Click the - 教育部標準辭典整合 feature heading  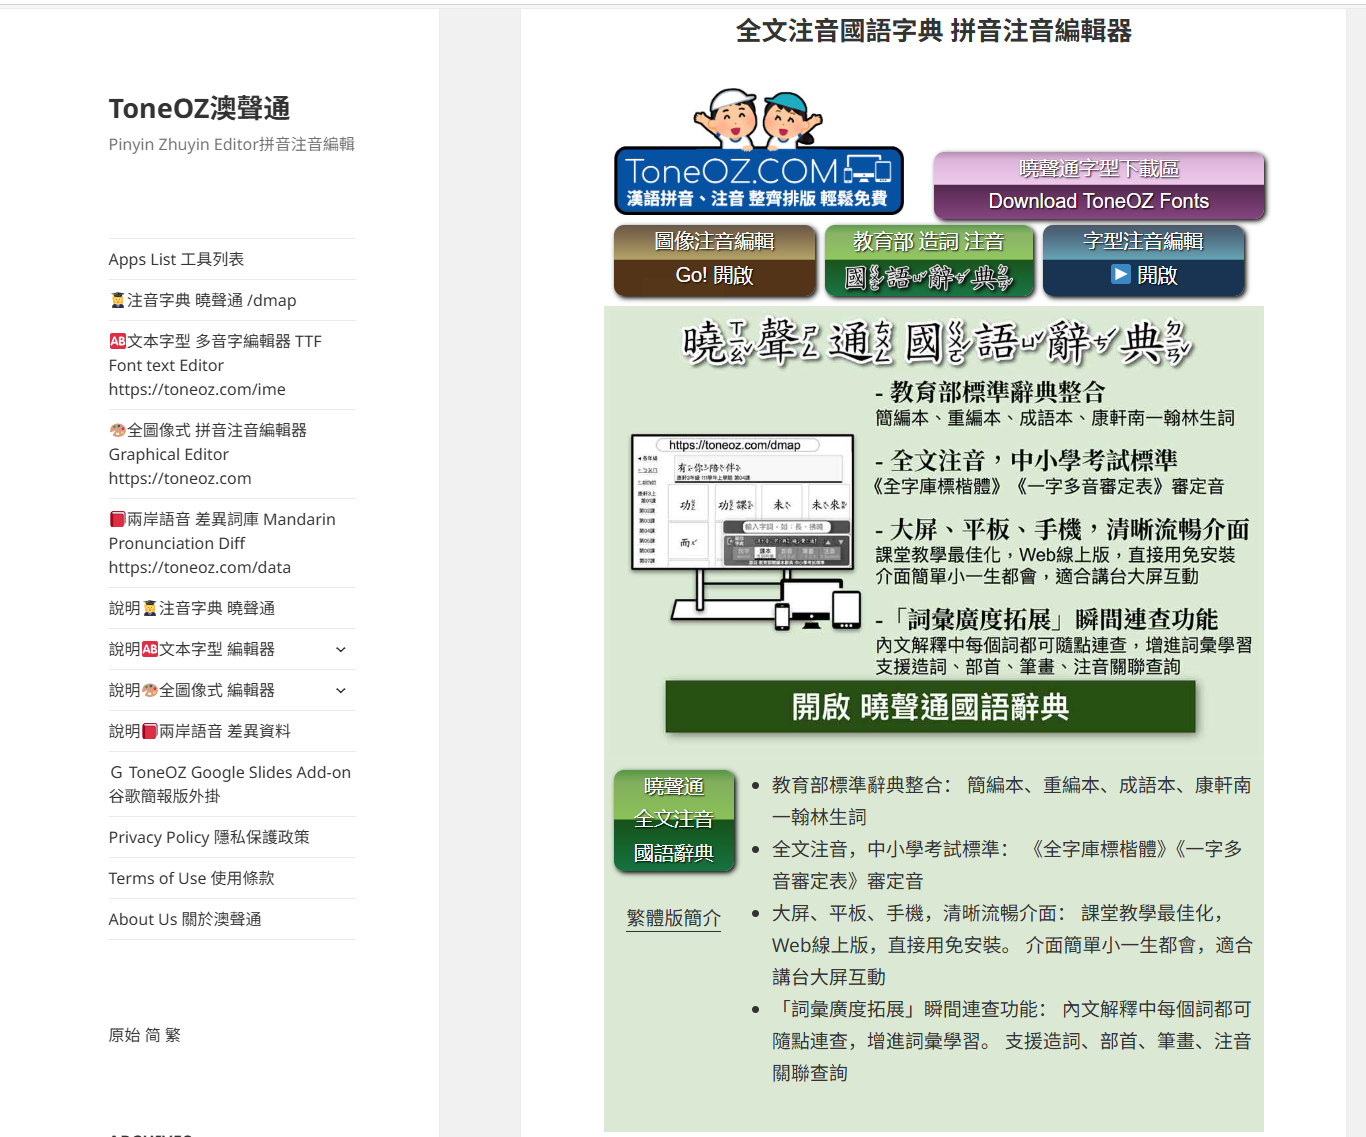tap(990, 392)
